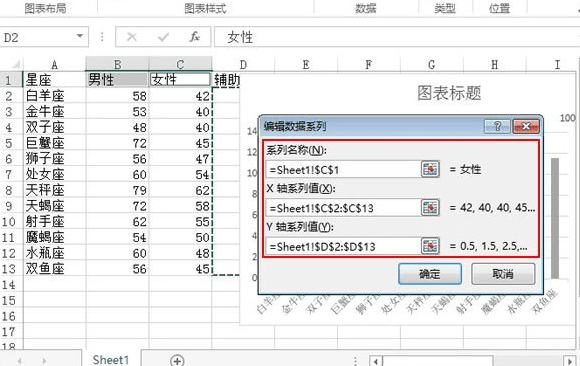
Task: Click cell 双鱼座
Action: point(54,269)
